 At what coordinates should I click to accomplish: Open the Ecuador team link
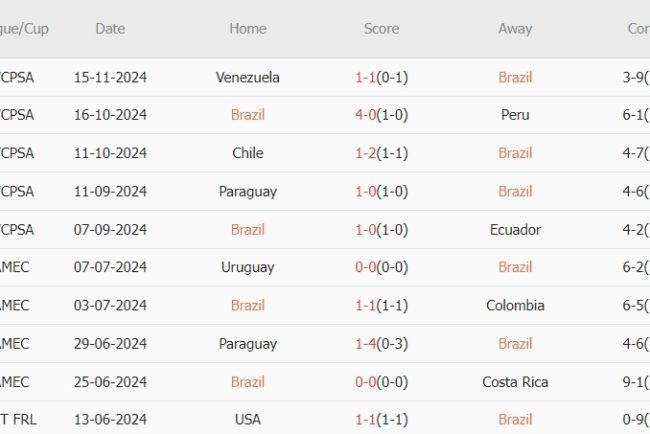(x=515, y=229)
